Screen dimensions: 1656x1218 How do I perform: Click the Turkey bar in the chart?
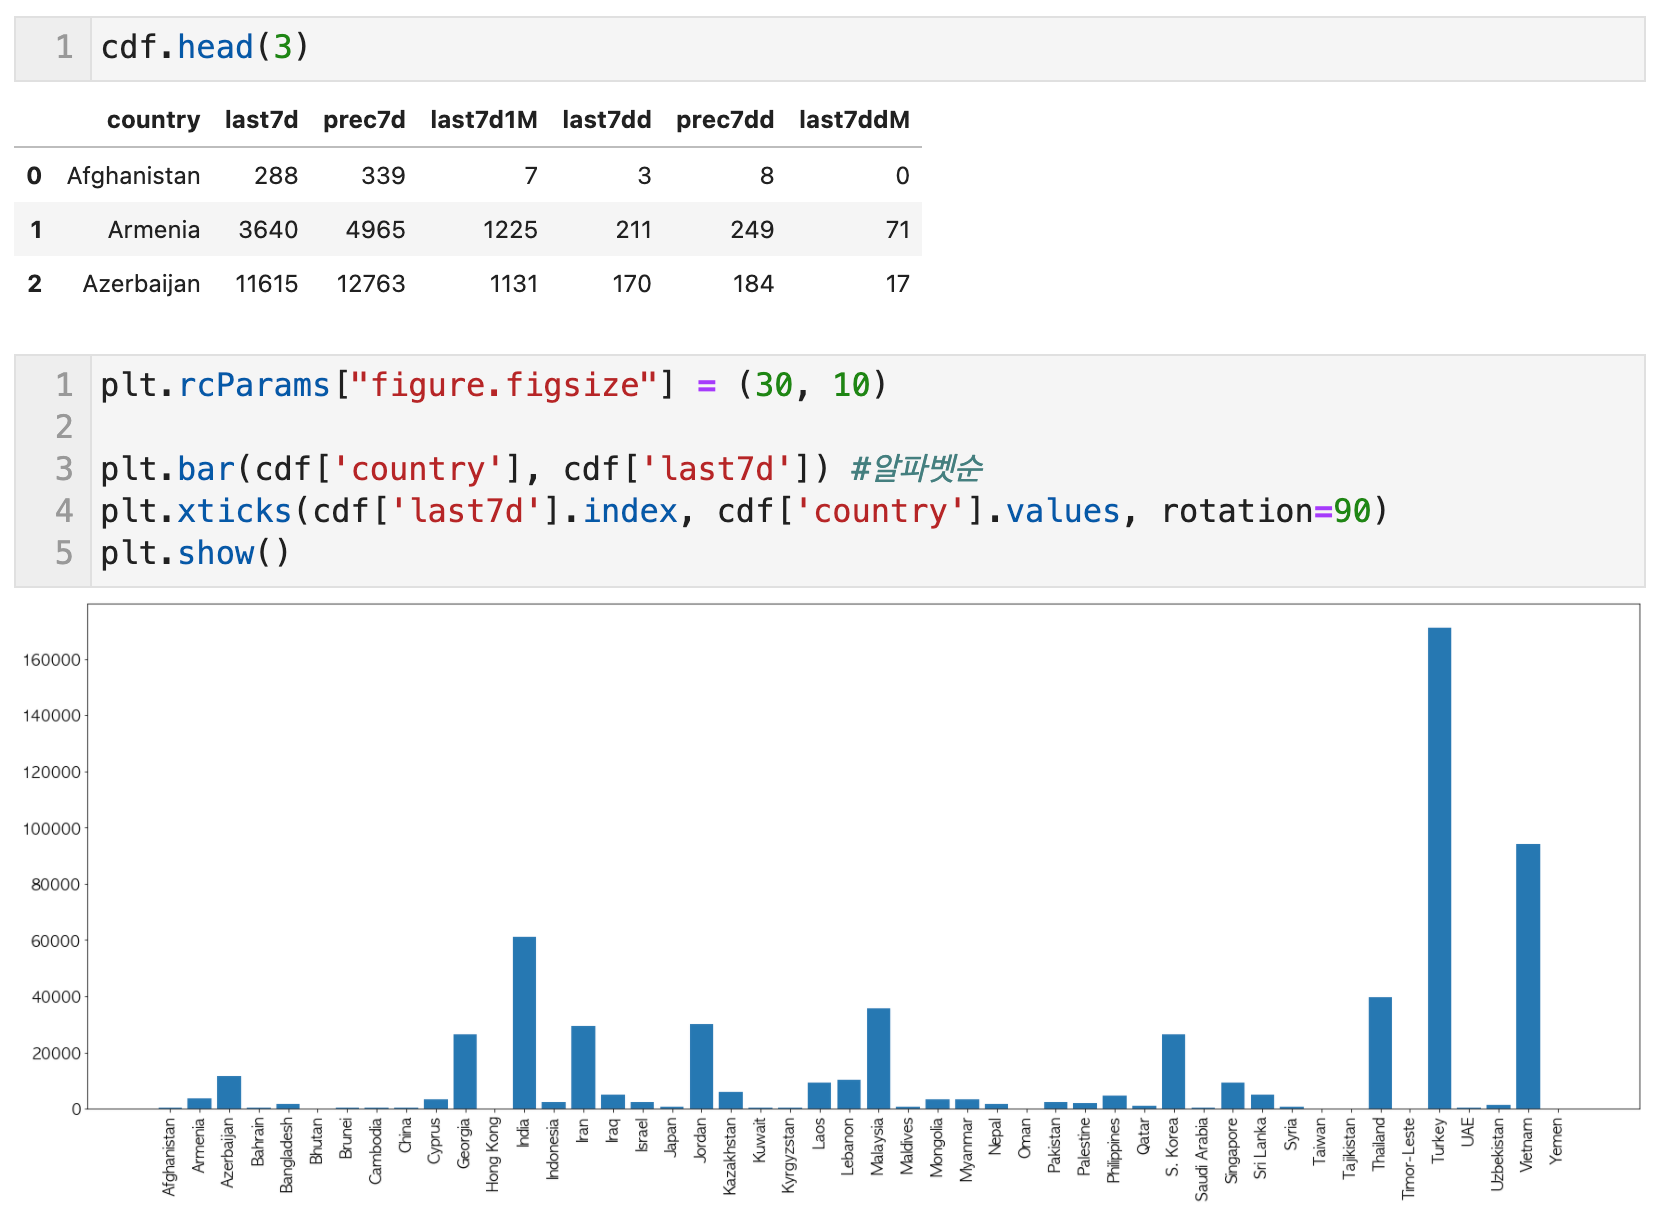(x=1439, y=868)
